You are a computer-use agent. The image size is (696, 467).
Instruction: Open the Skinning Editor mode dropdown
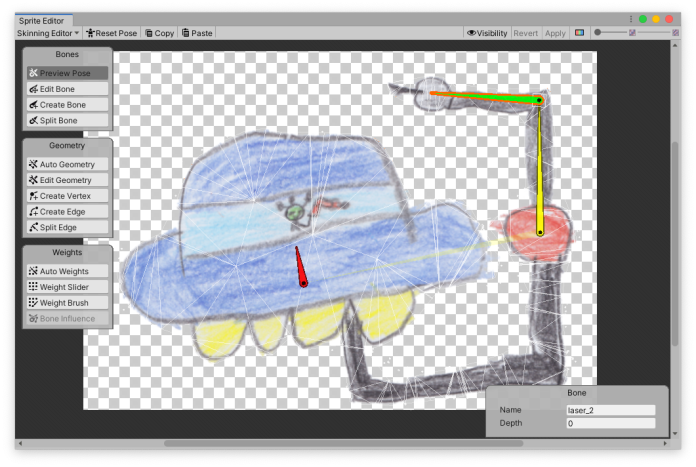[x=48, y=33]
